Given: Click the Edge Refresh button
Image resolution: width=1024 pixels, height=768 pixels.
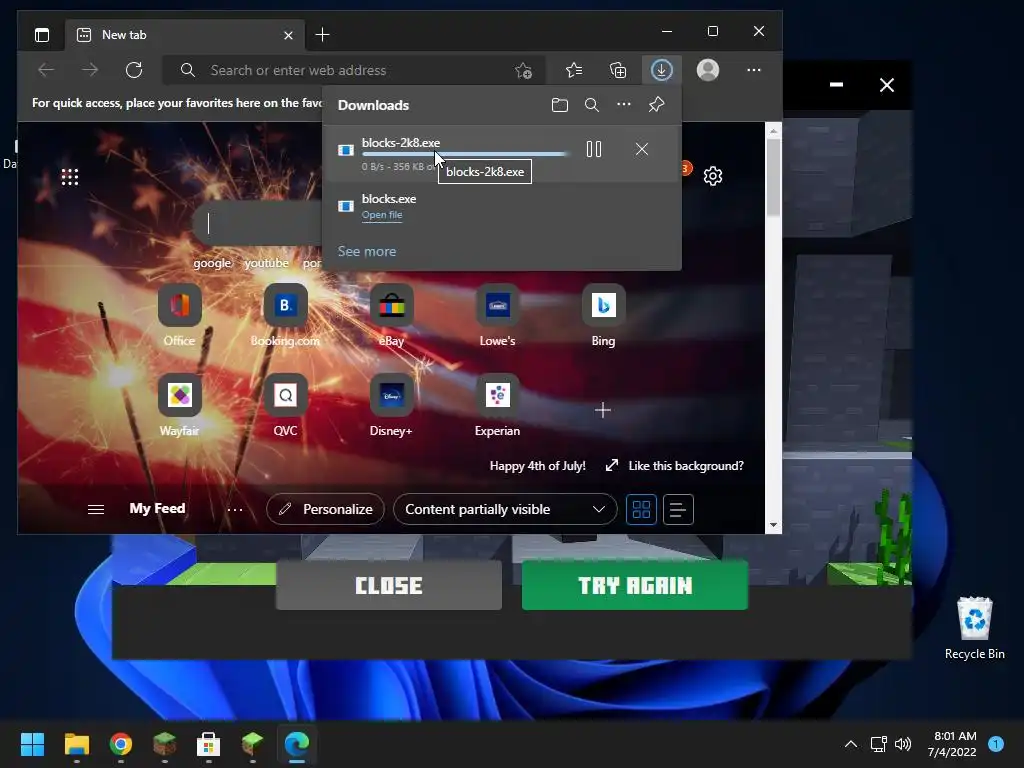Looking at the screenshot, I should tap(134, 70).
